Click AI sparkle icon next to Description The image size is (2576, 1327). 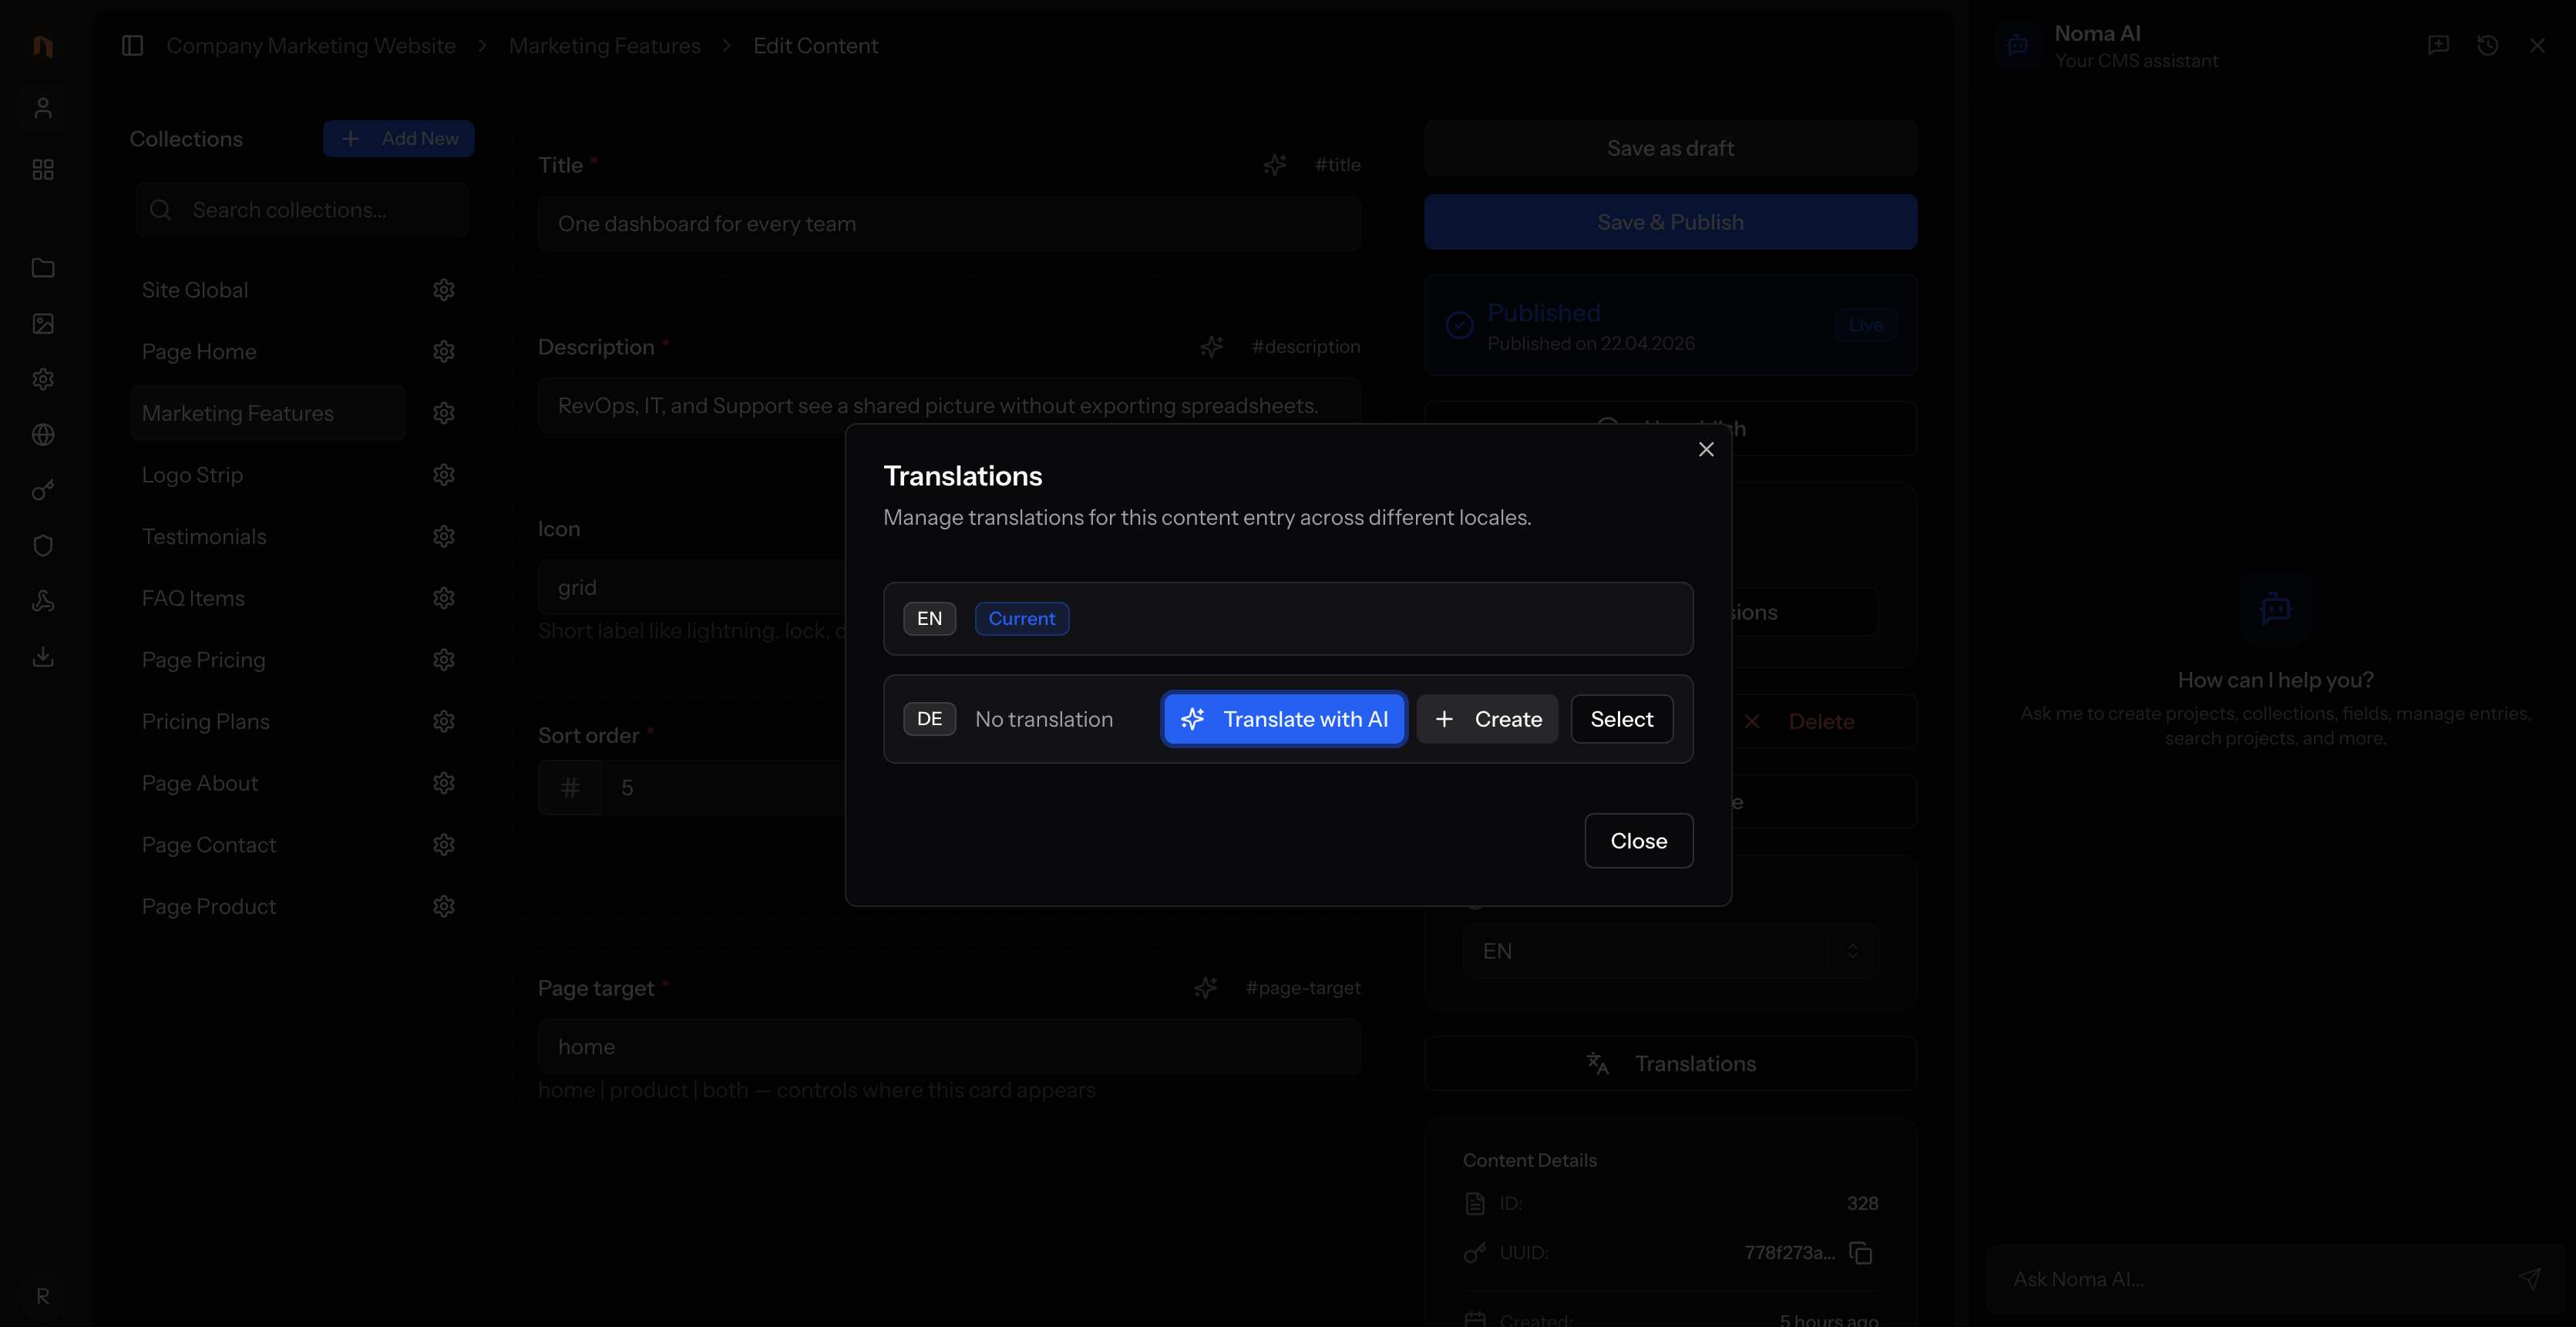tap(1211, 347)
